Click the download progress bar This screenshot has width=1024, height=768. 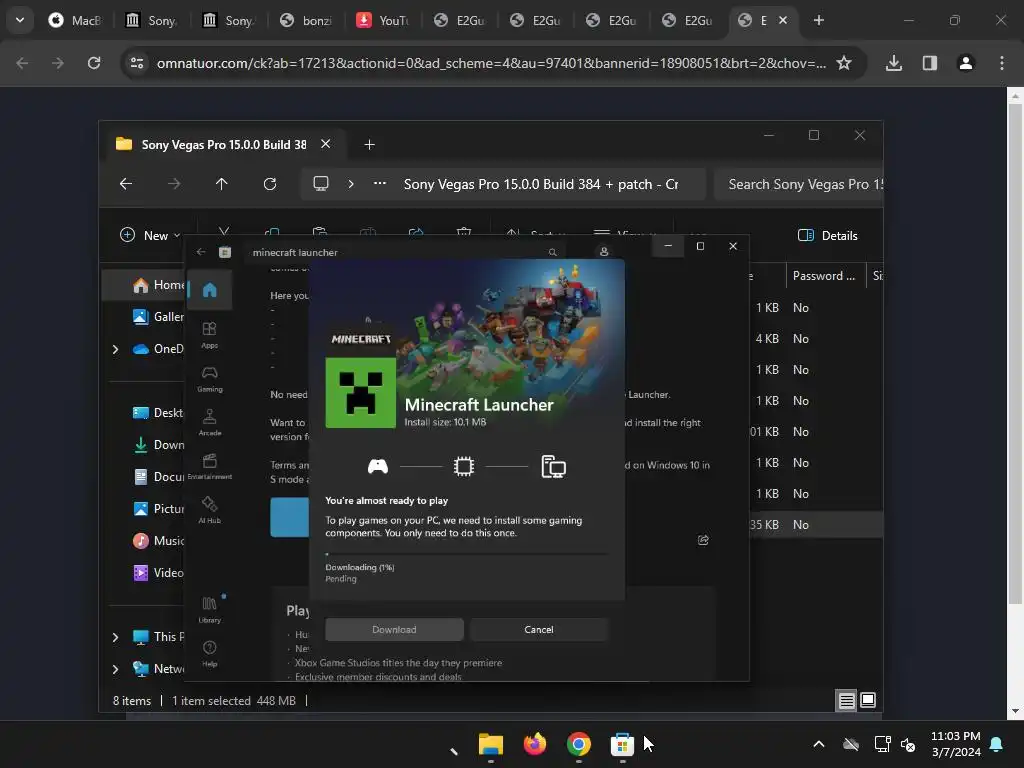466,554
